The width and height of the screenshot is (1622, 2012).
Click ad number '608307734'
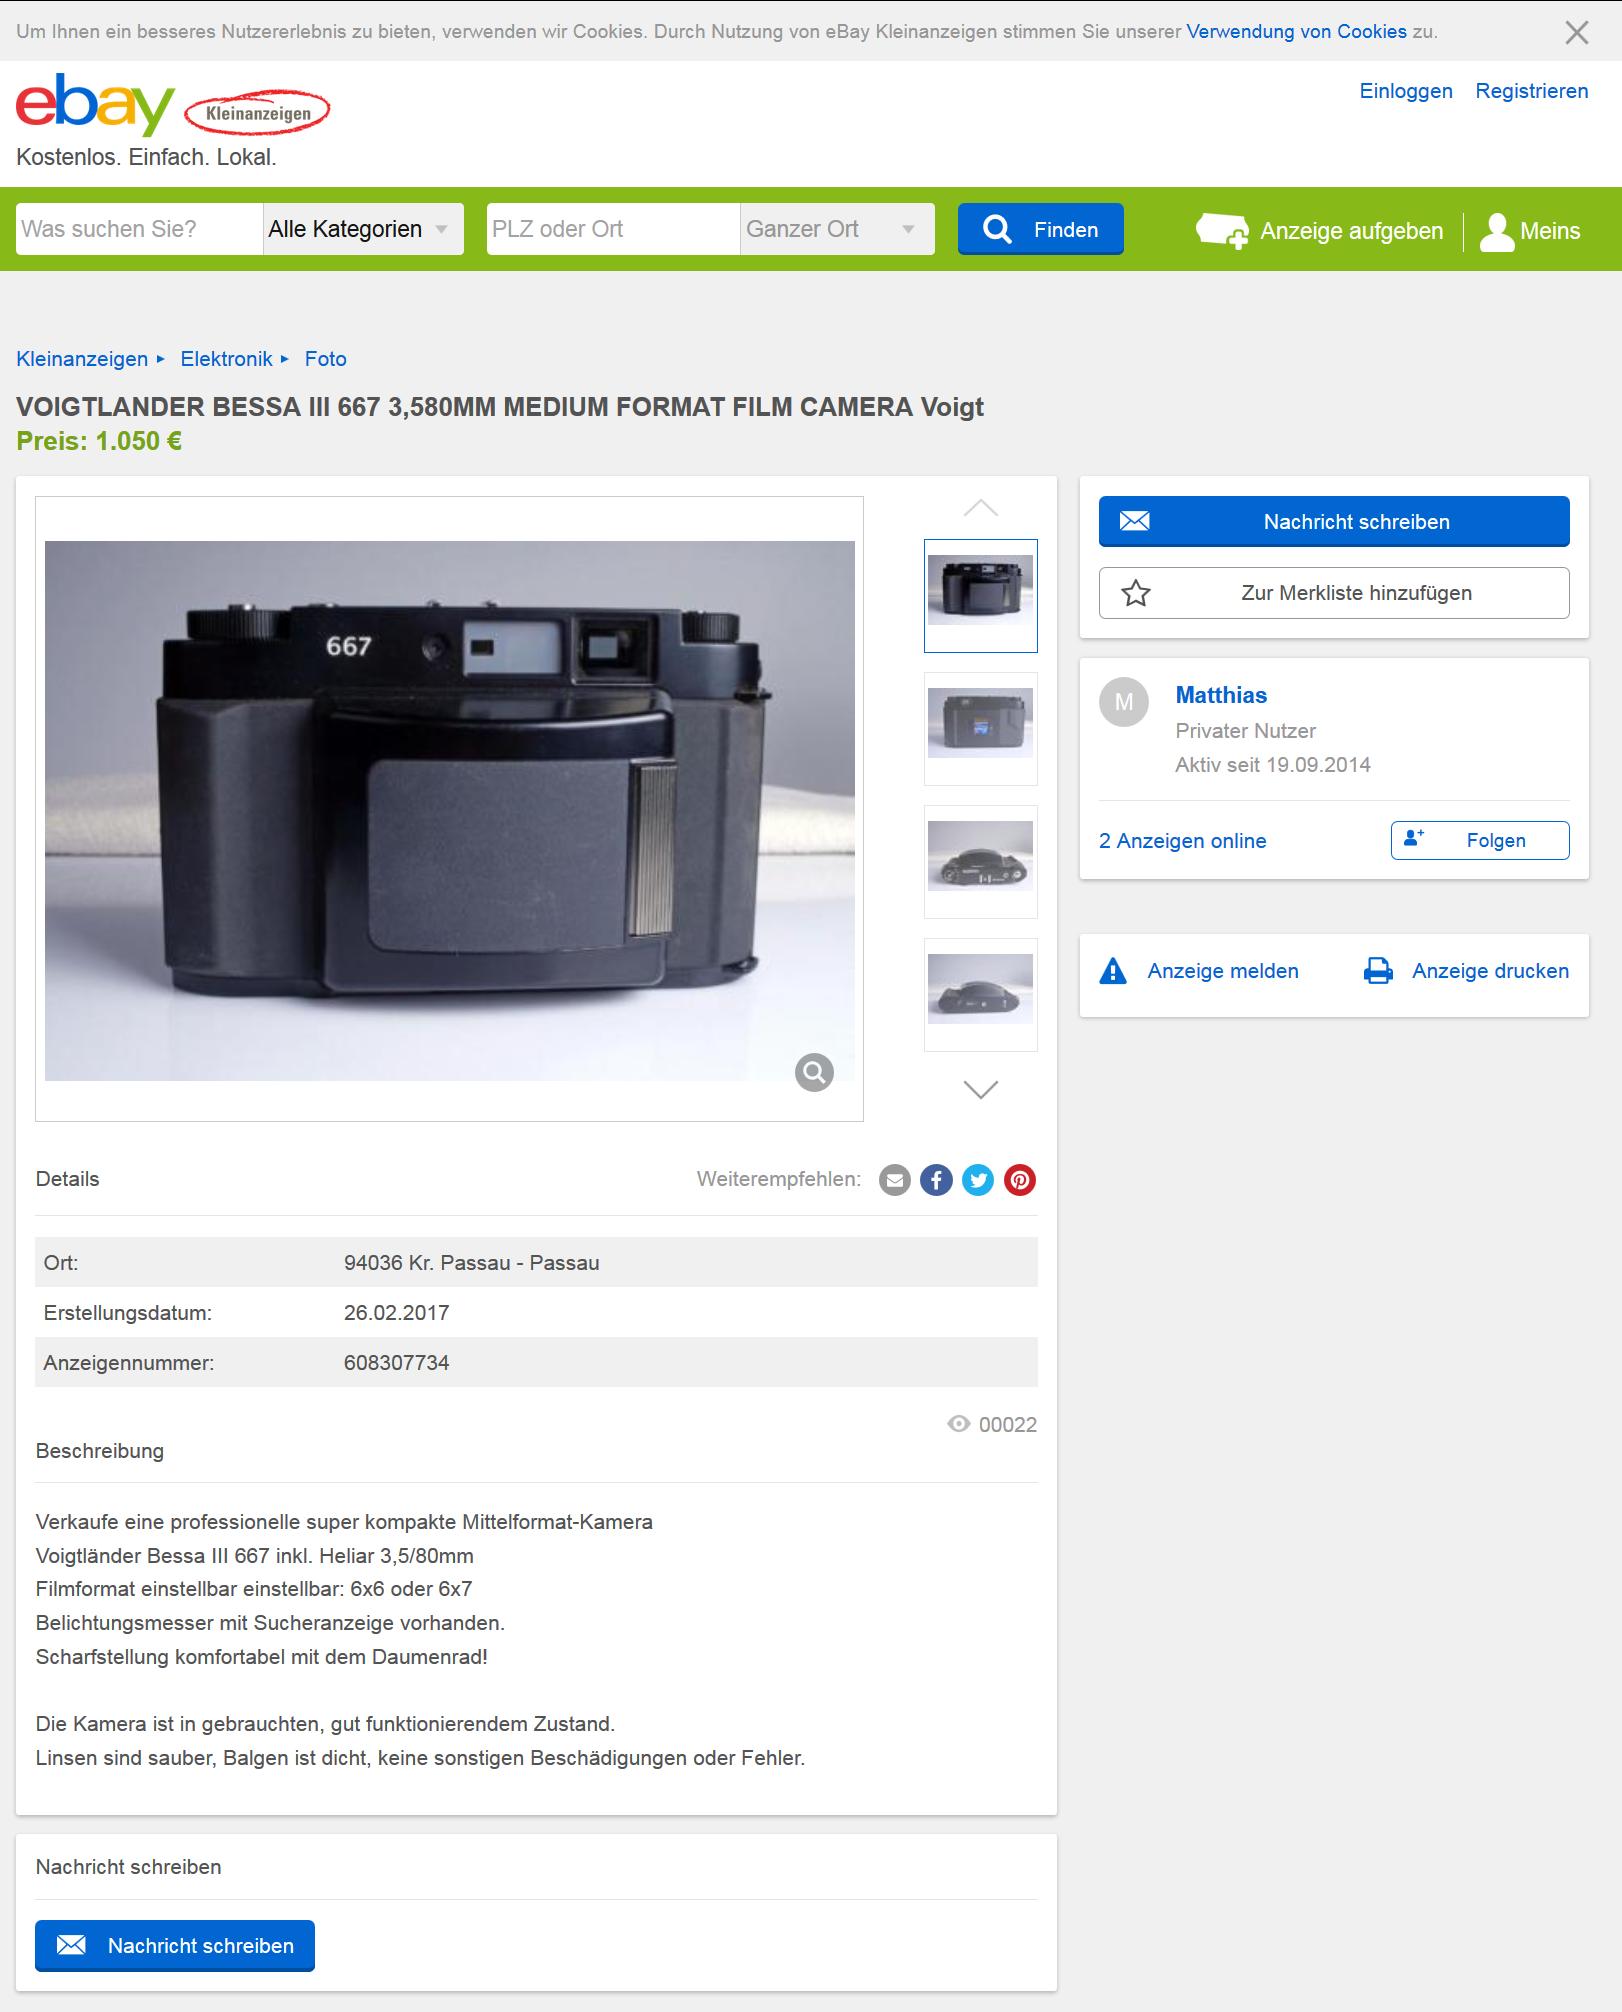point(396,1363)
